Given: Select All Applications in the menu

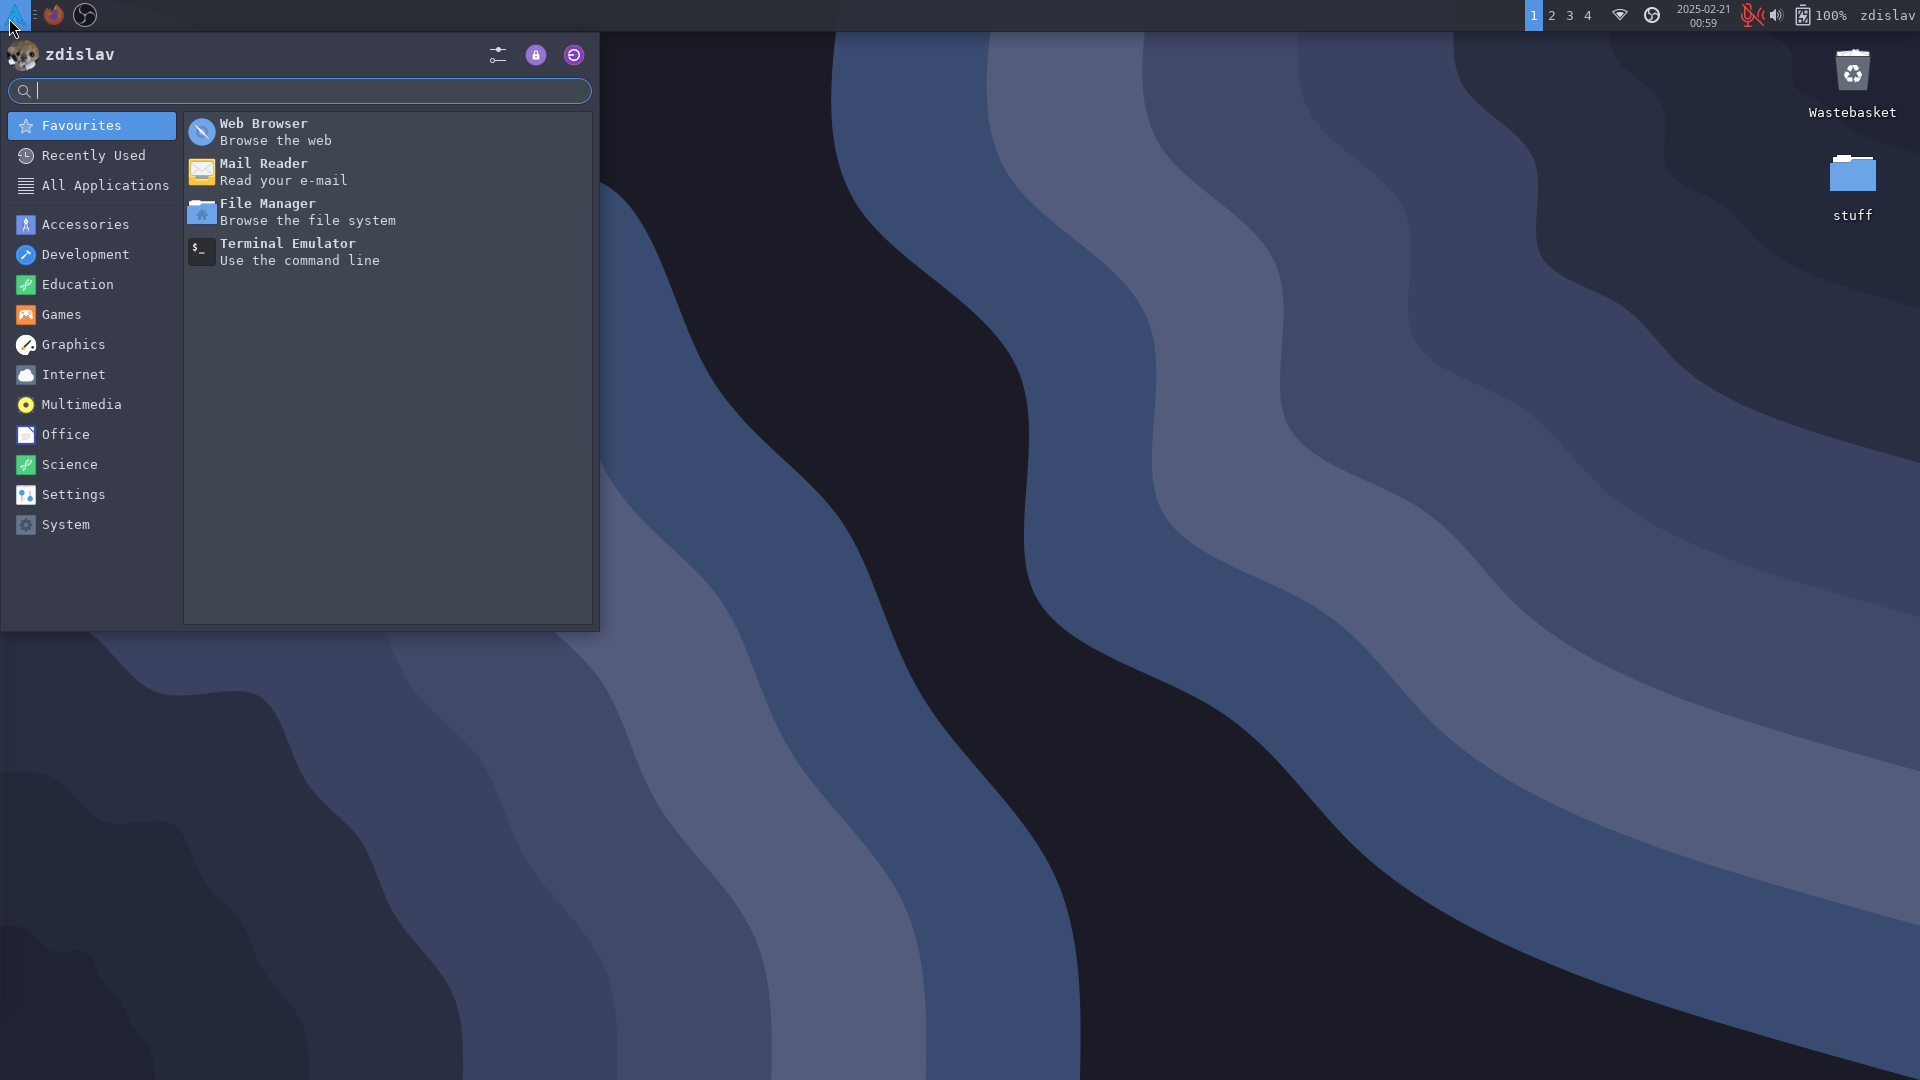Looking at the screenshot, I should [105, 186].
